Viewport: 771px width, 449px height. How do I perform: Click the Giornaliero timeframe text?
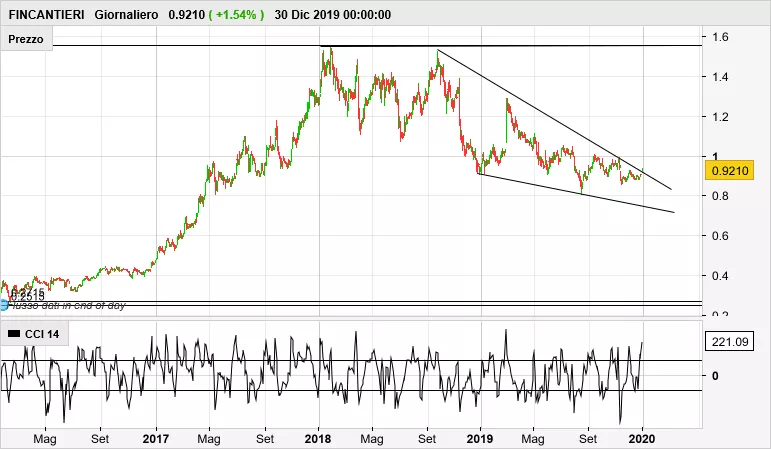coord(126,15)
